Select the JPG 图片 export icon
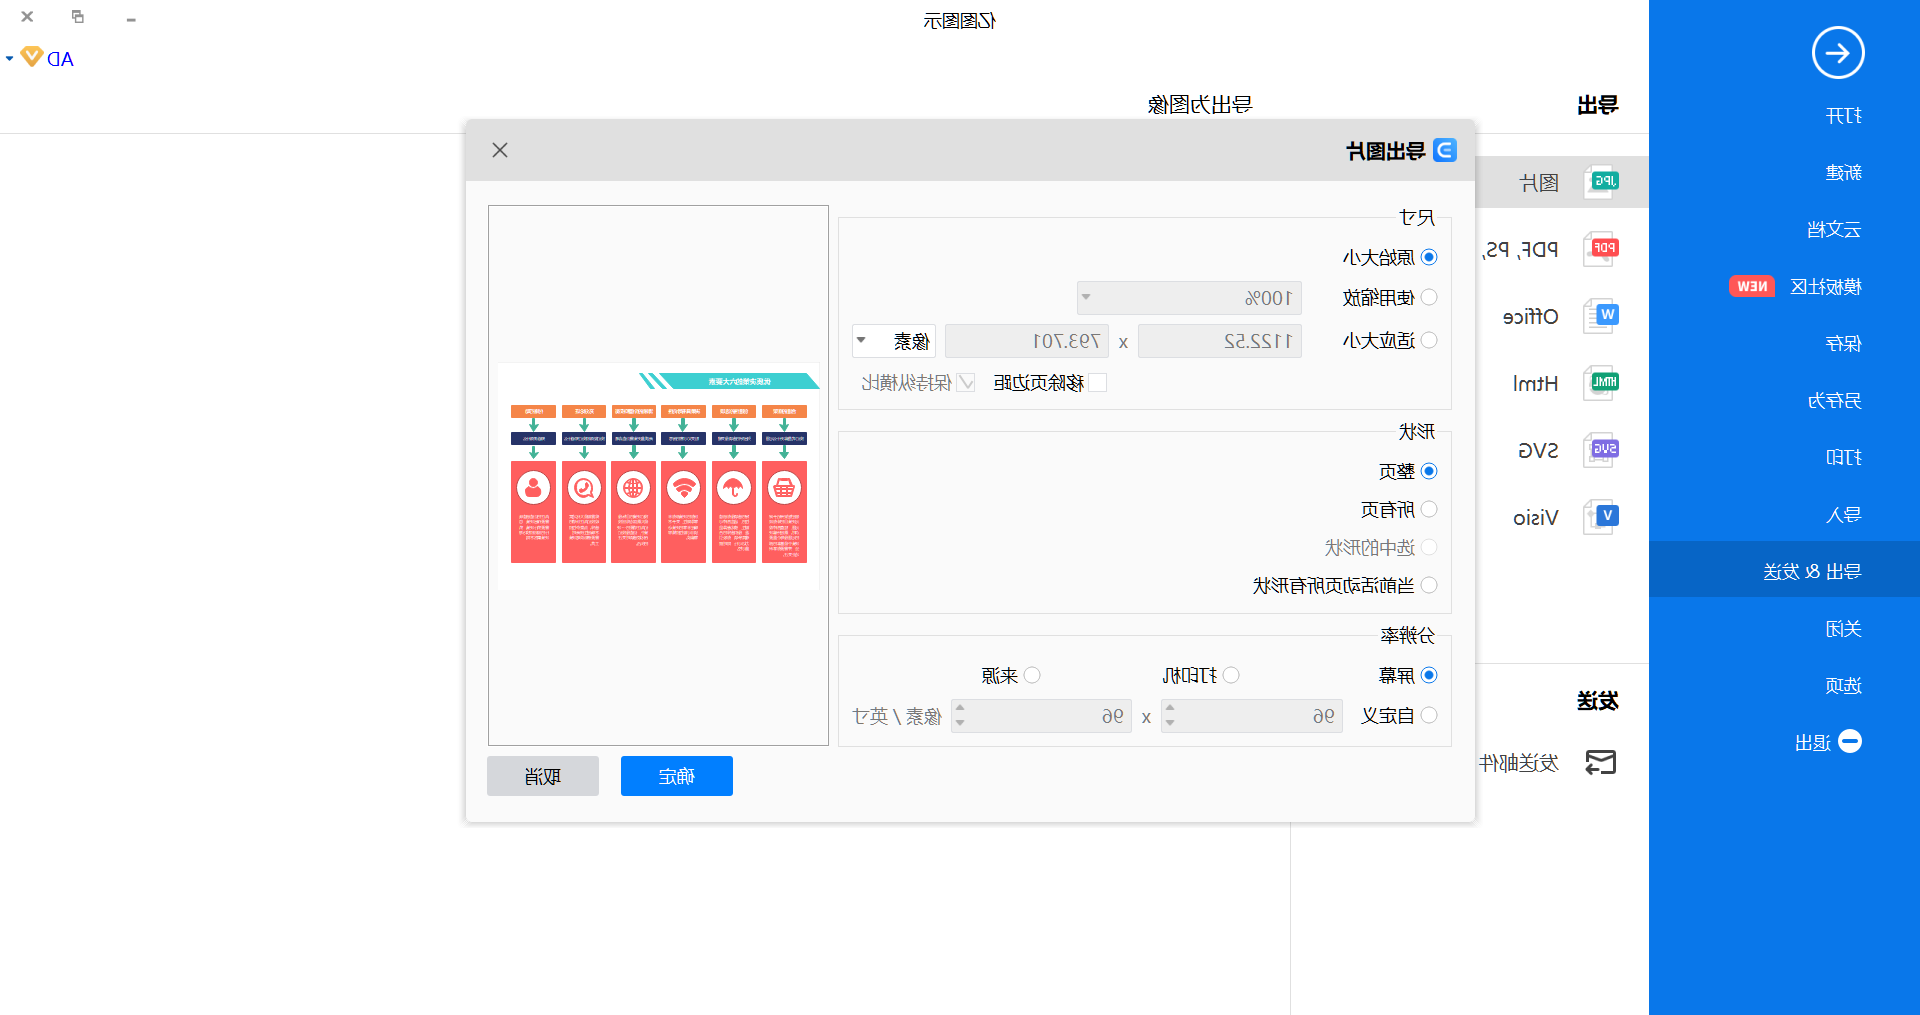Screen dimensions: 1920x1015 [x=1601, y=182]
